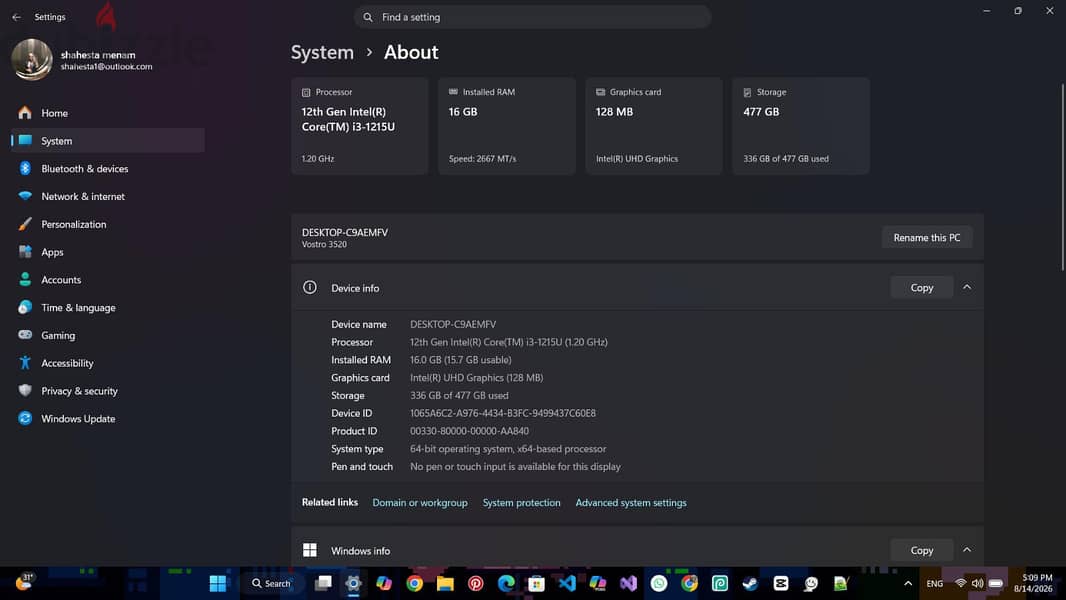The image size is (1066, 600).
Task: Click the search magnifier icon in Find a setting
Action: click(368, 17)
